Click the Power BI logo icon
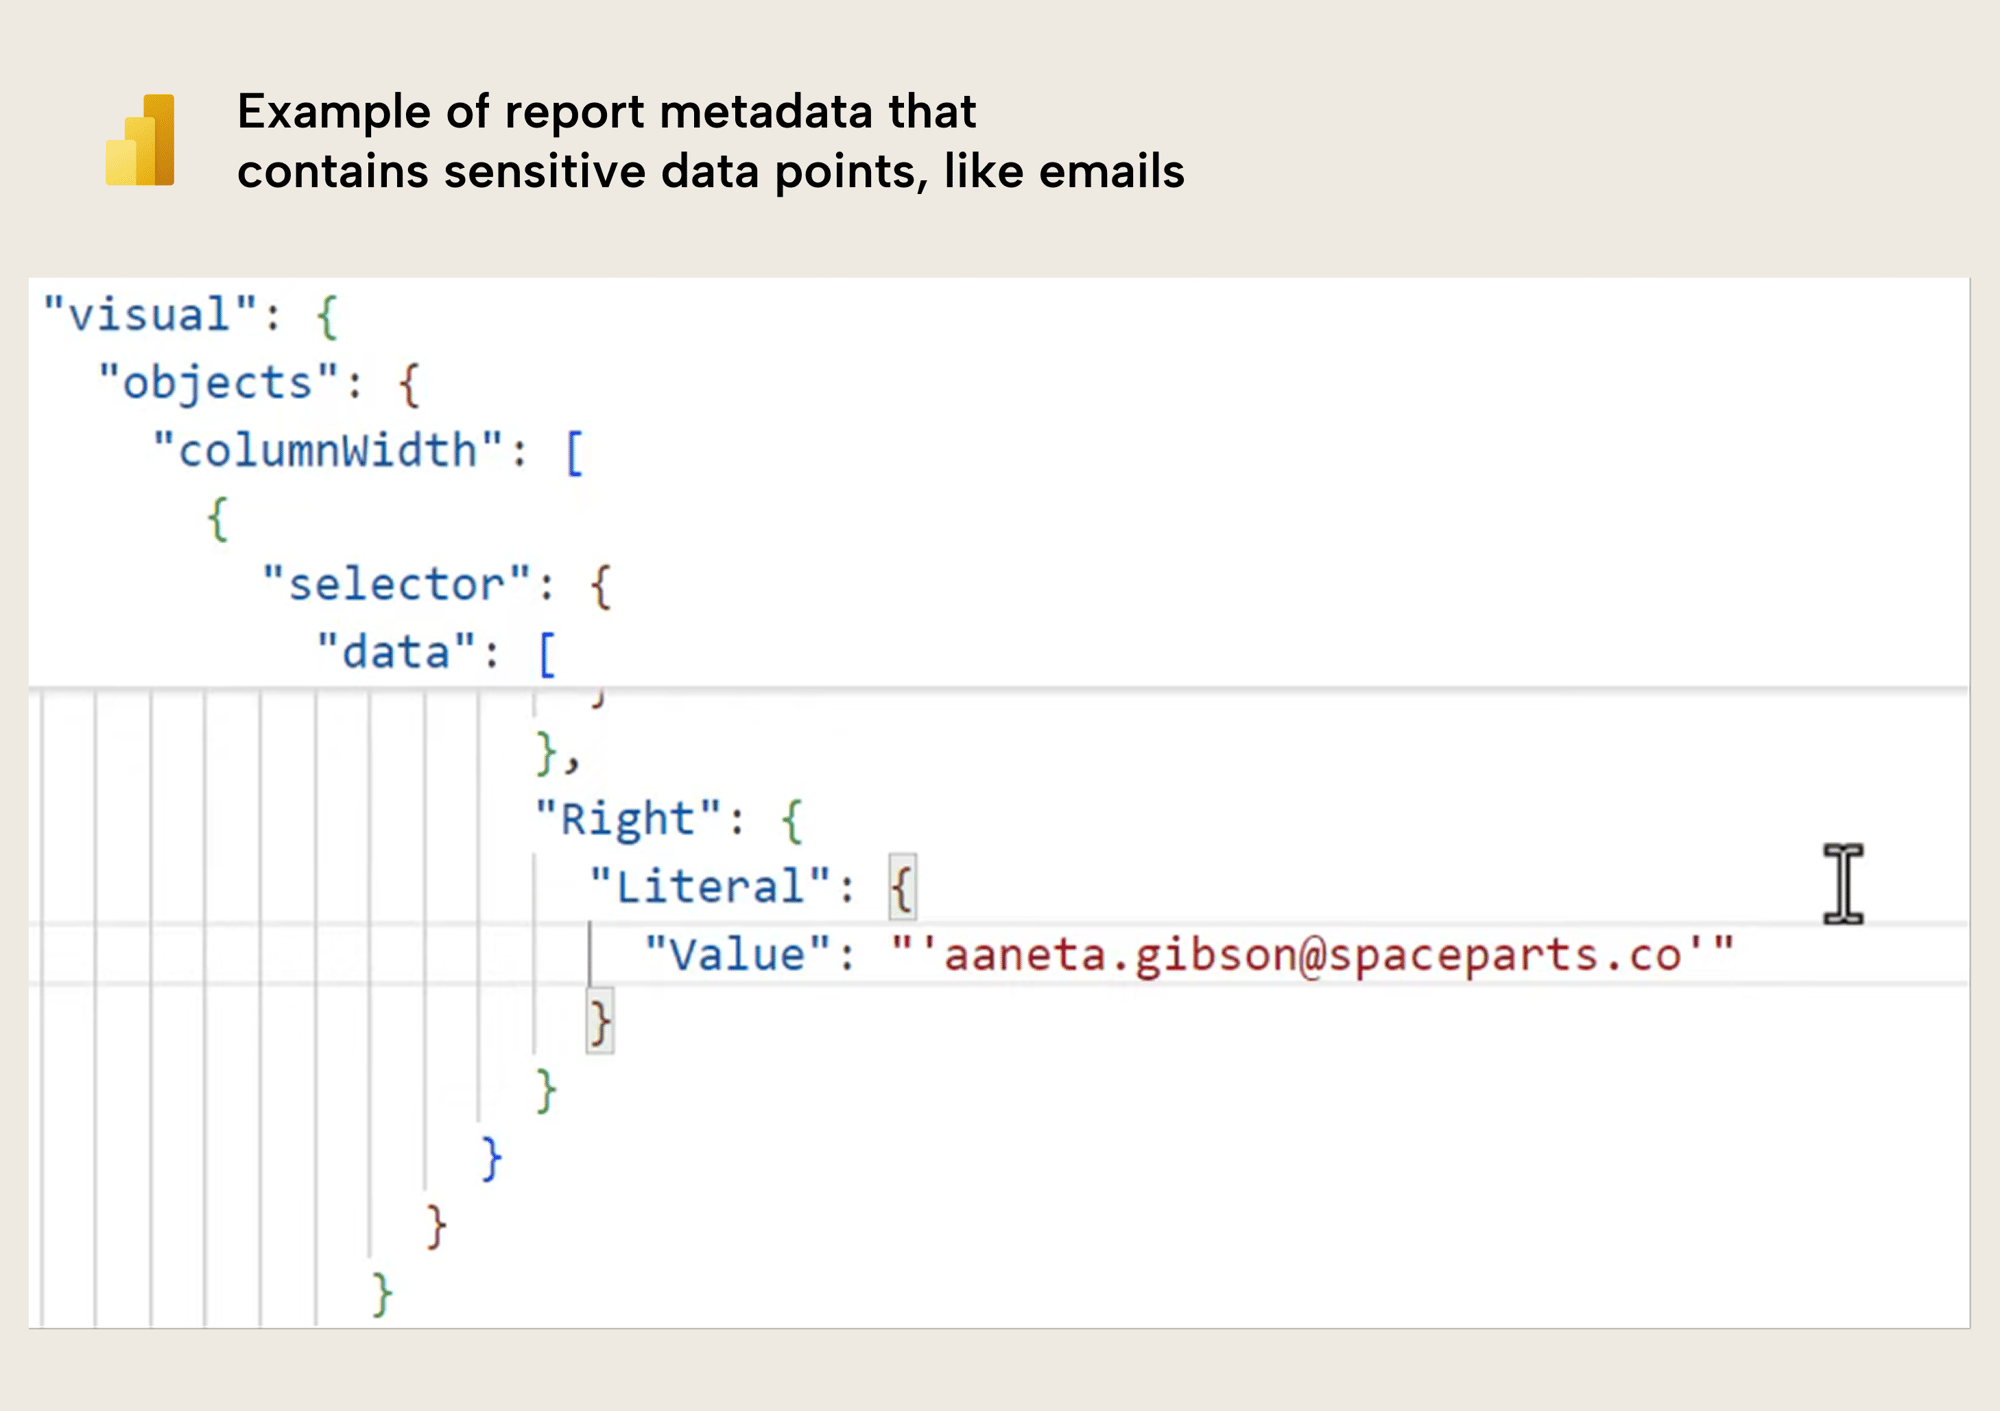This screenshot has height=1411, width=2000. pos(140,140)
